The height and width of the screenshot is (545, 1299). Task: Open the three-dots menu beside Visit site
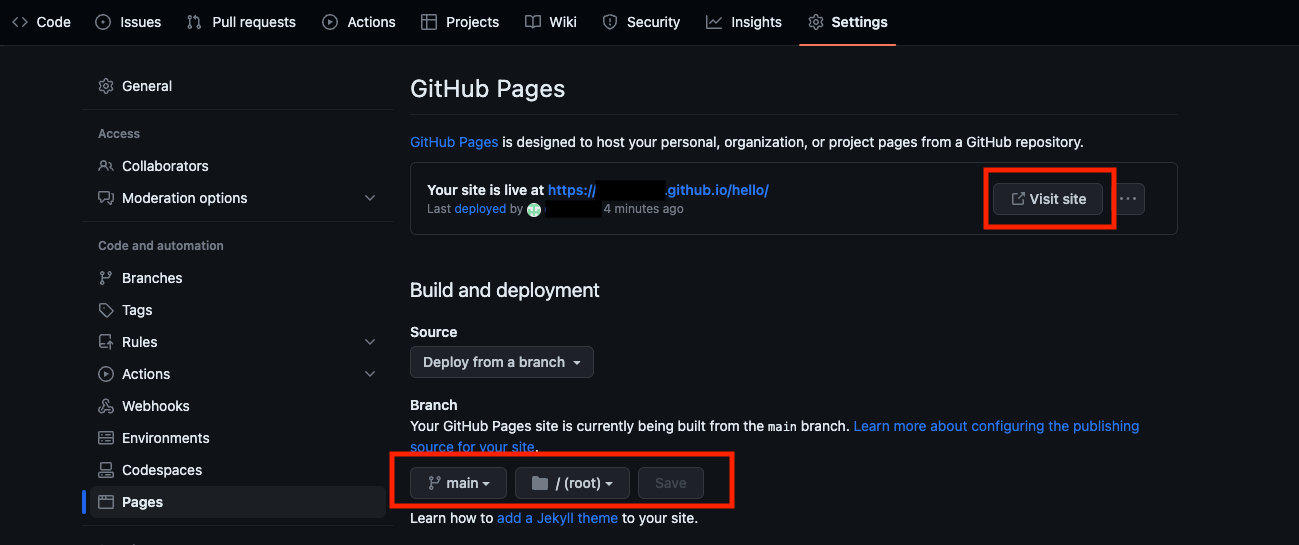(1128, 199)
